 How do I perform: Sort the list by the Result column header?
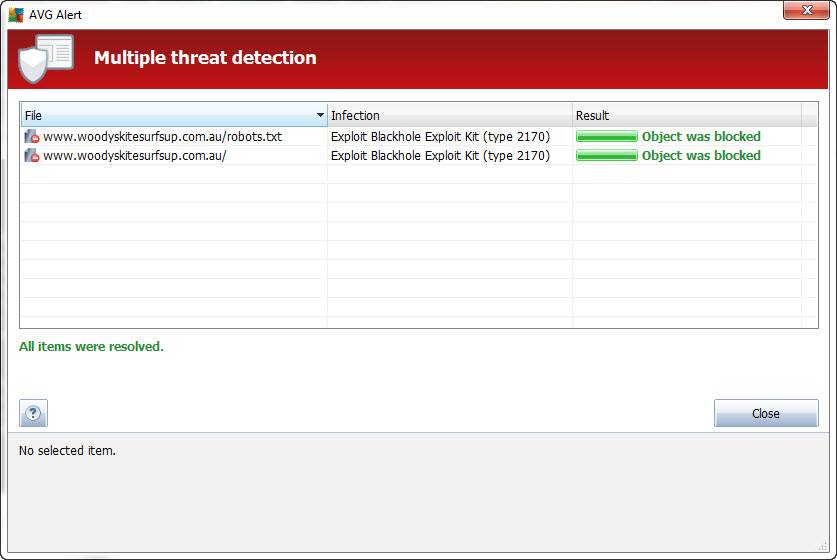pyautogui.click(x=685, y=116)
